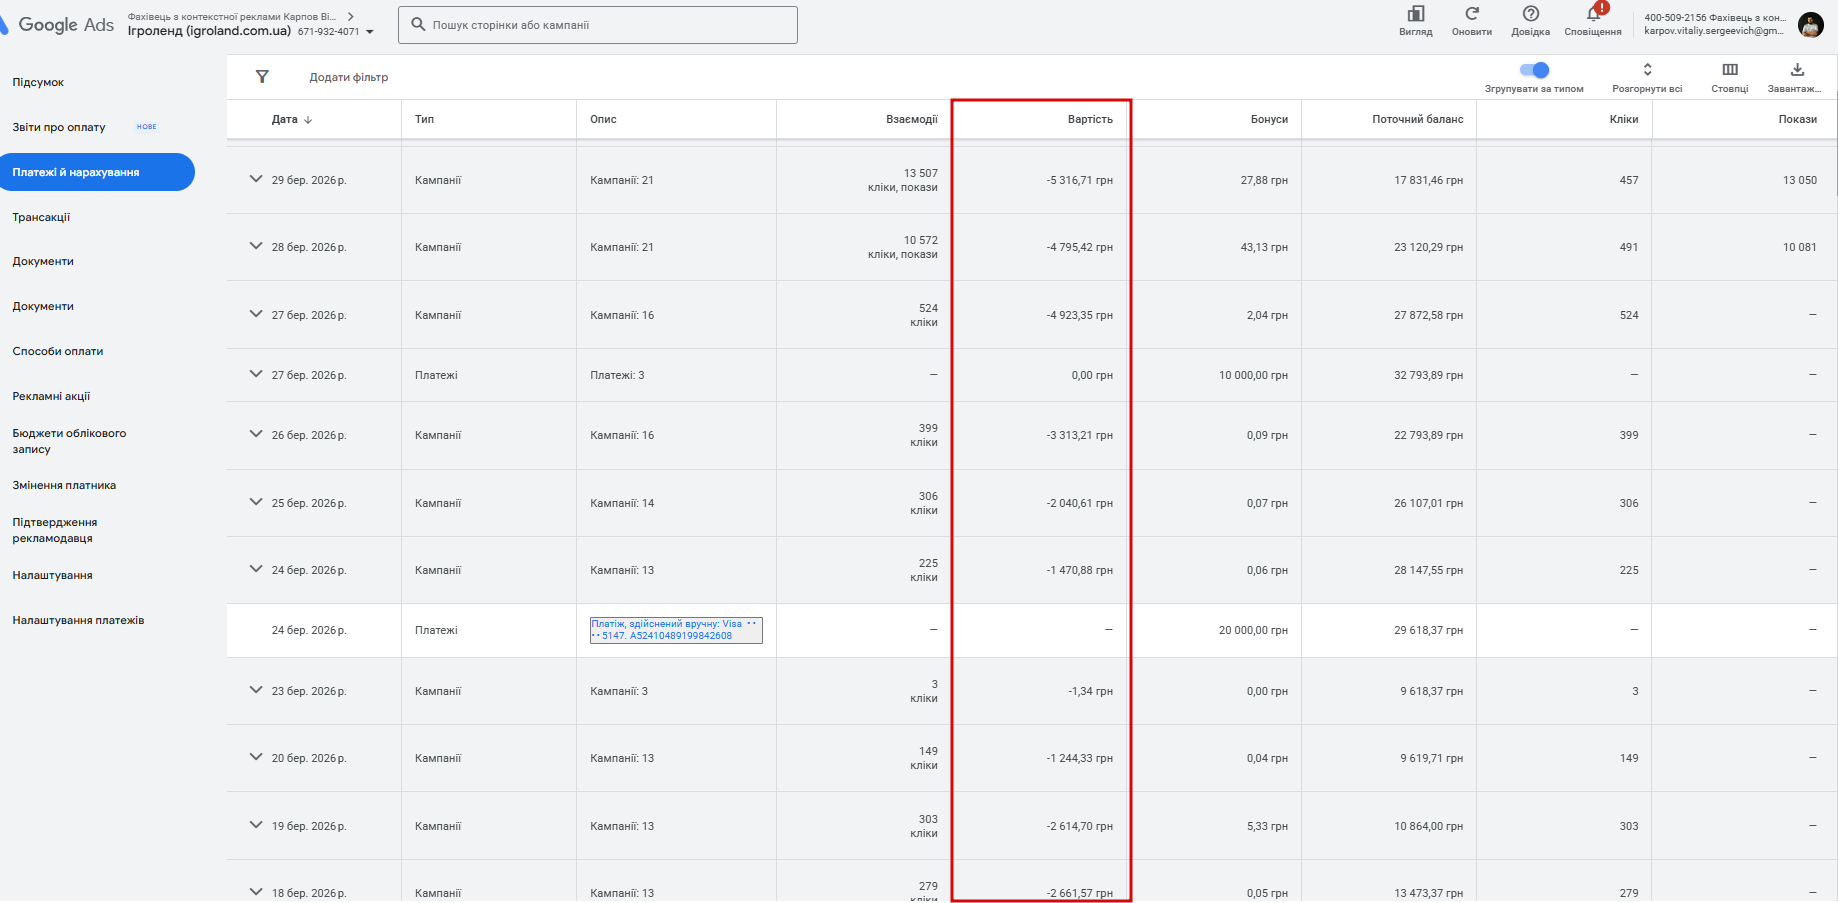Select Платежі й нарахування sidebar item
The height and width of the screenshot is (903, 1838).
click(x=97, y=172)
